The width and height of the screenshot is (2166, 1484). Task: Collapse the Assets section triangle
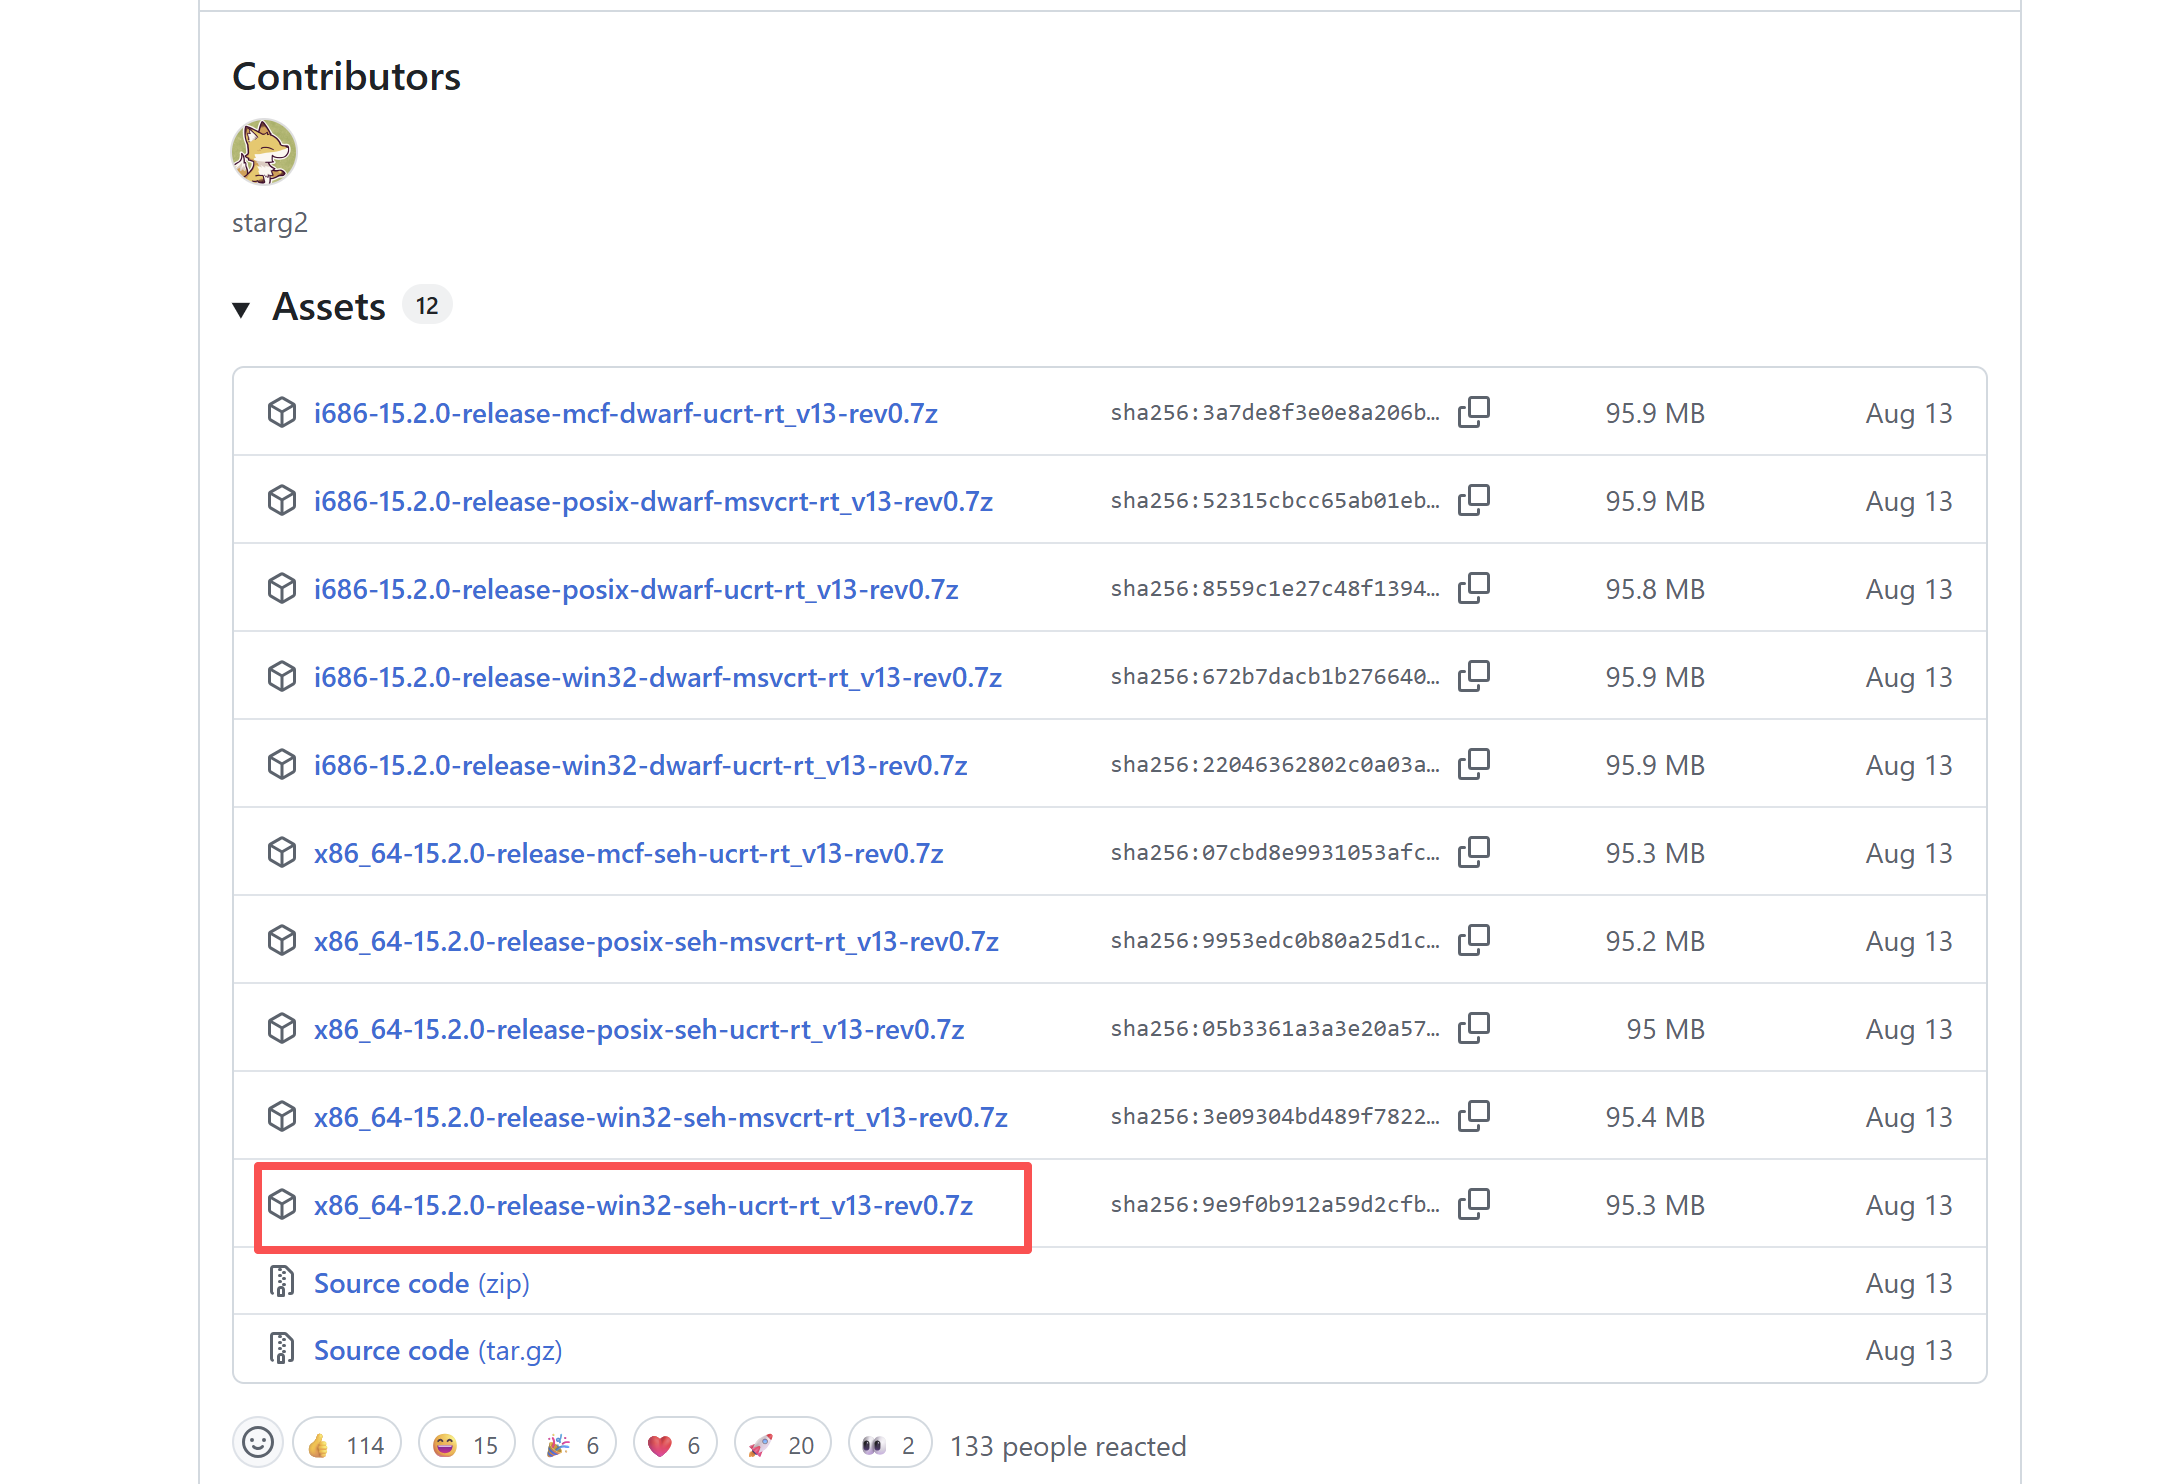(x=241, y=308)
